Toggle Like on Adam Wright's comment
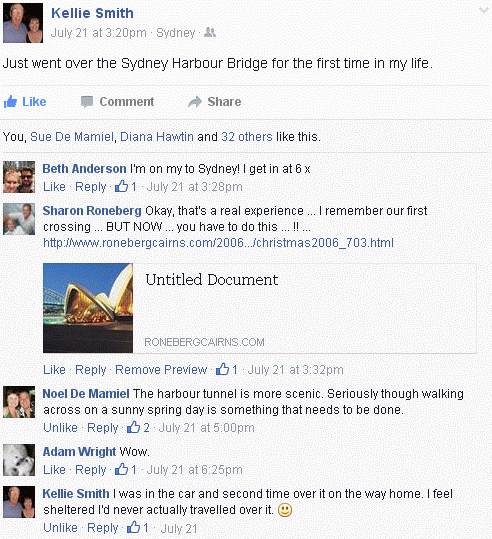492x539 pixels. click(x=54, y=470)
